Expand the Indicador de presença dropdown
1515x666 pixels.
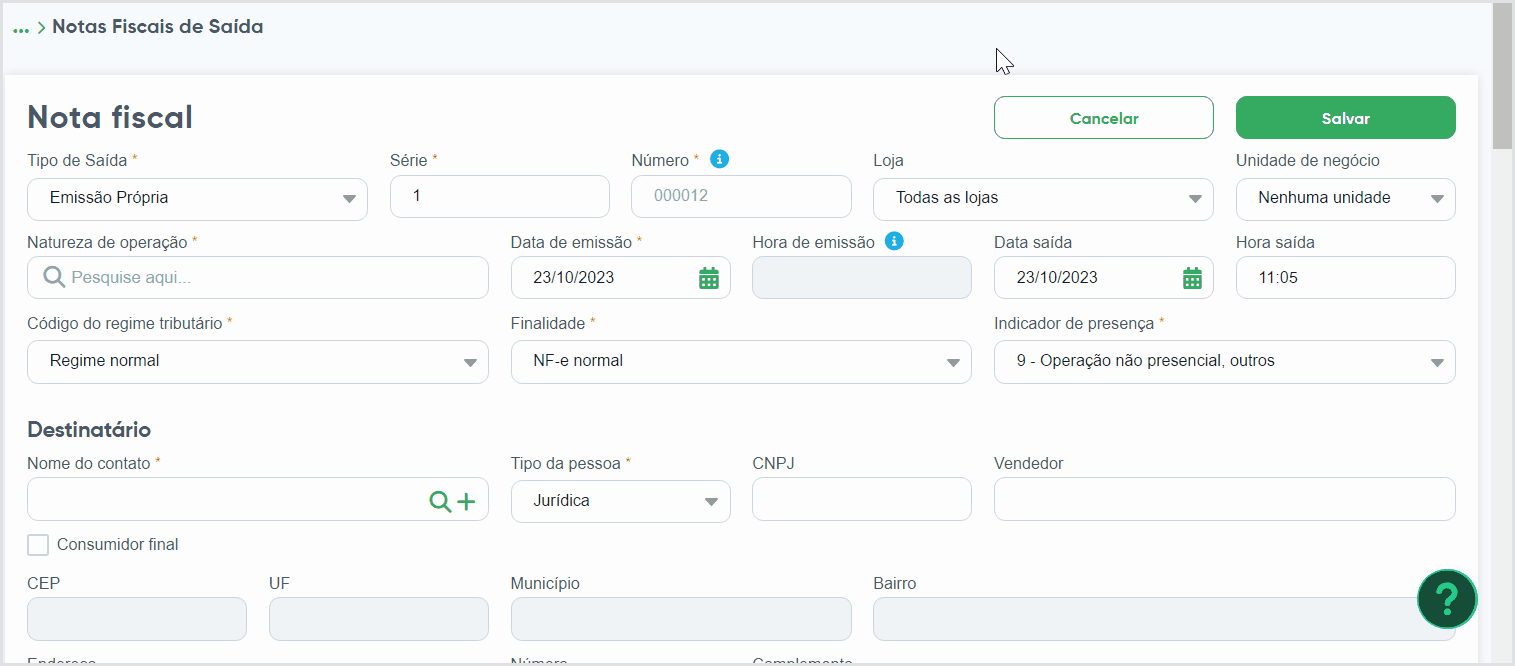1225,361
